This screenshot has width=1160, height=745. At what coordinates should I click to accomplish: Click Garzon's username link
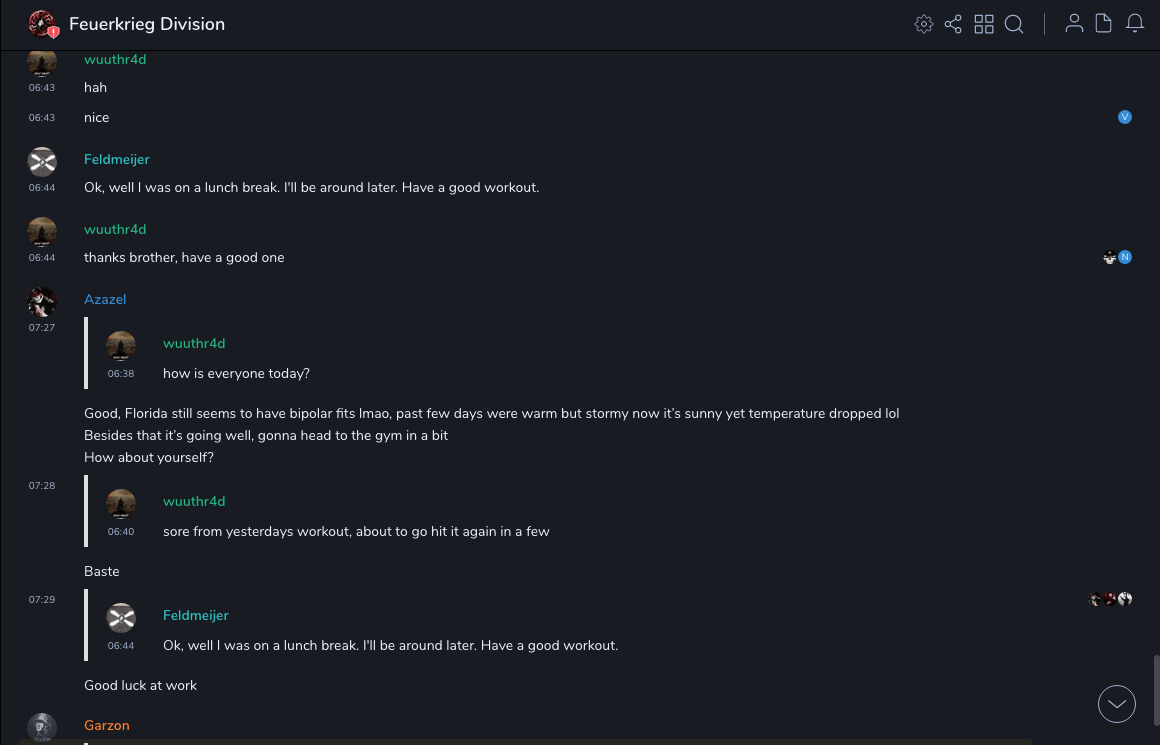107,725
